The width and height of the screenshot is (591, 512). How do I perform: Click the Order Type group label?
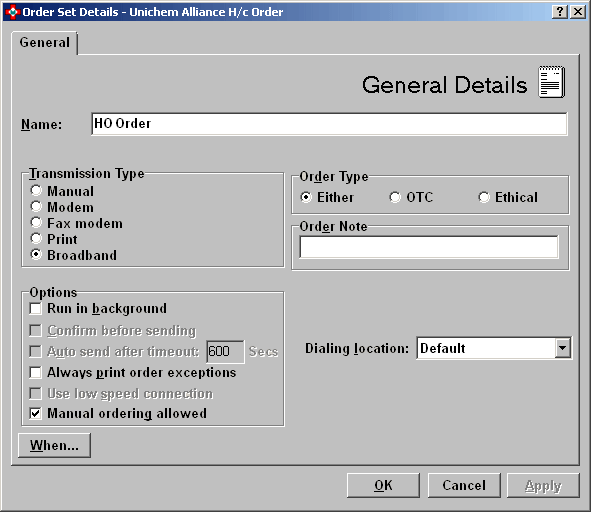[334, 176]
